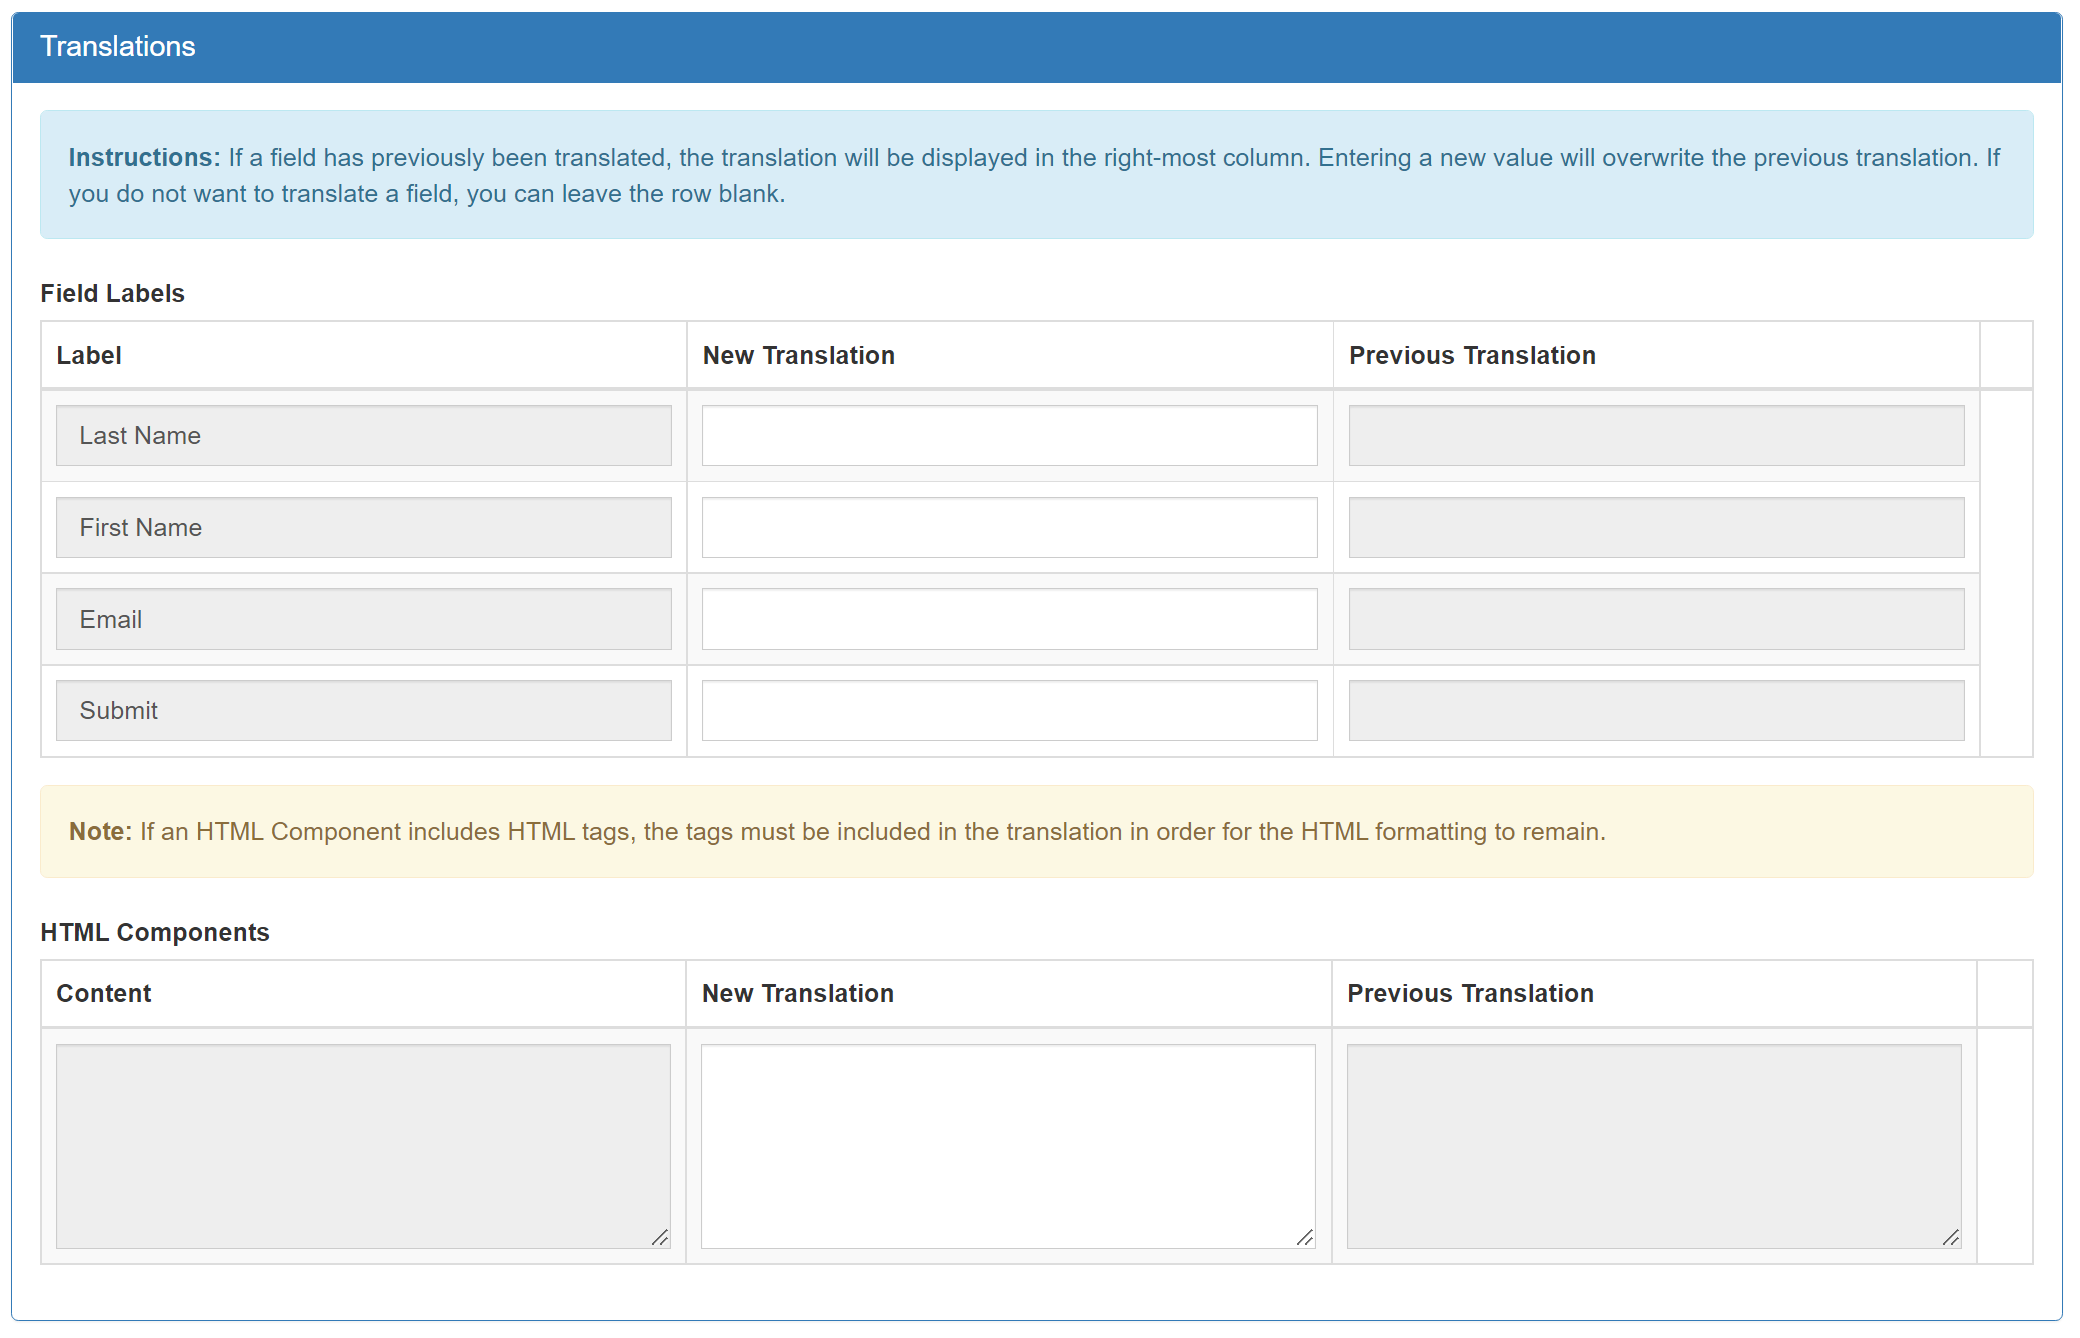Click the Last Name label field
Image resolution: width=2080 pixels, height=1338 pixels.
[x=363, y=435]
